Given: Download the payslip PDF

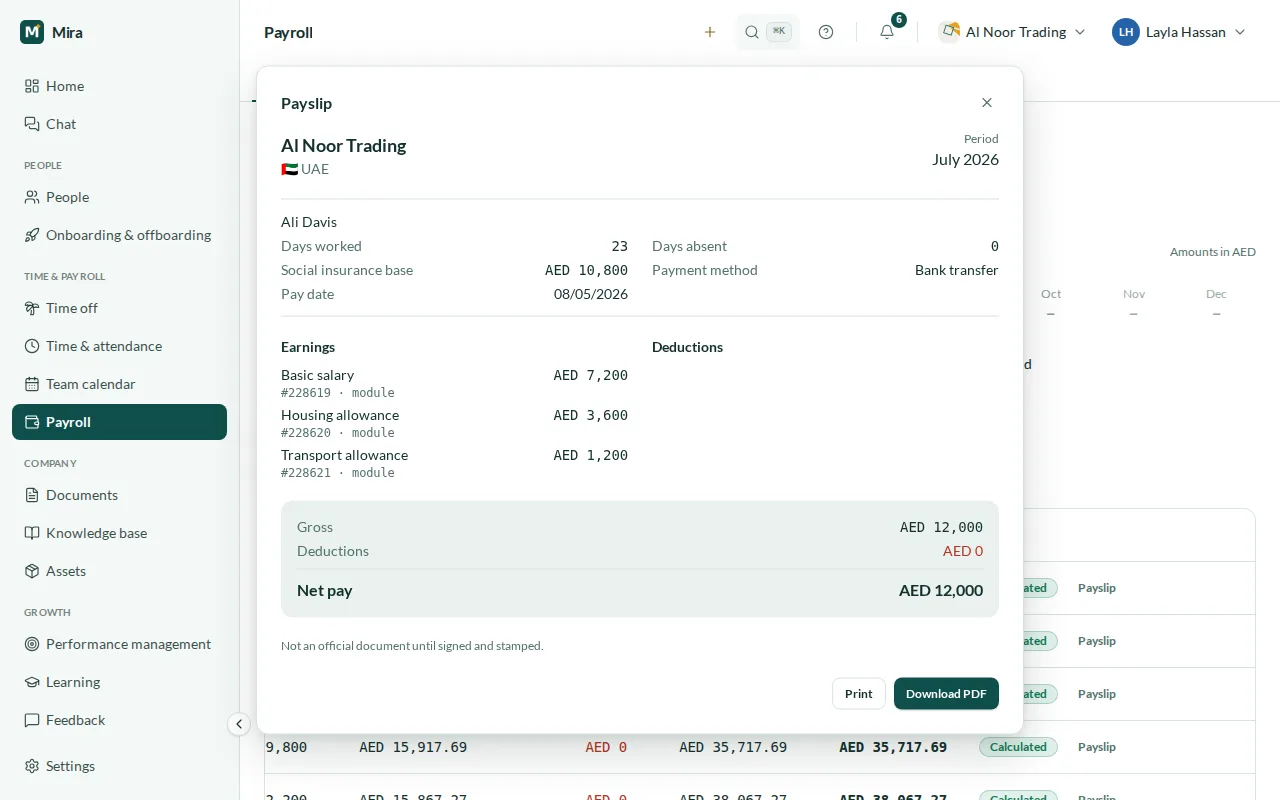Looking at the screenshot, I should 946,694.
